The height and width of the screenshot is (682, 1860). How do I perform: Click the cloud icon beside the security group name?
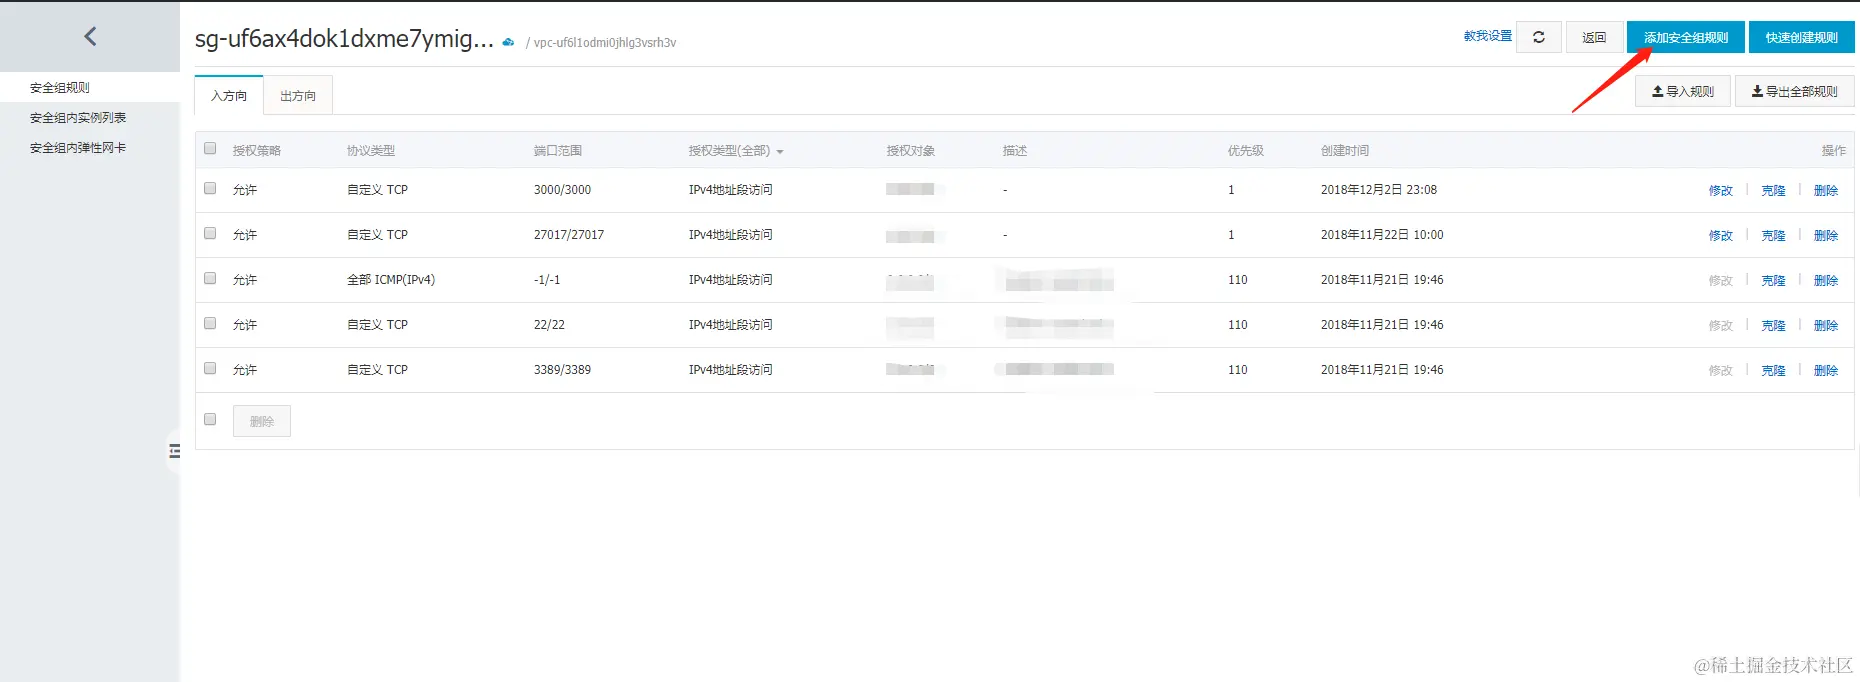click(x=508, y=42)
